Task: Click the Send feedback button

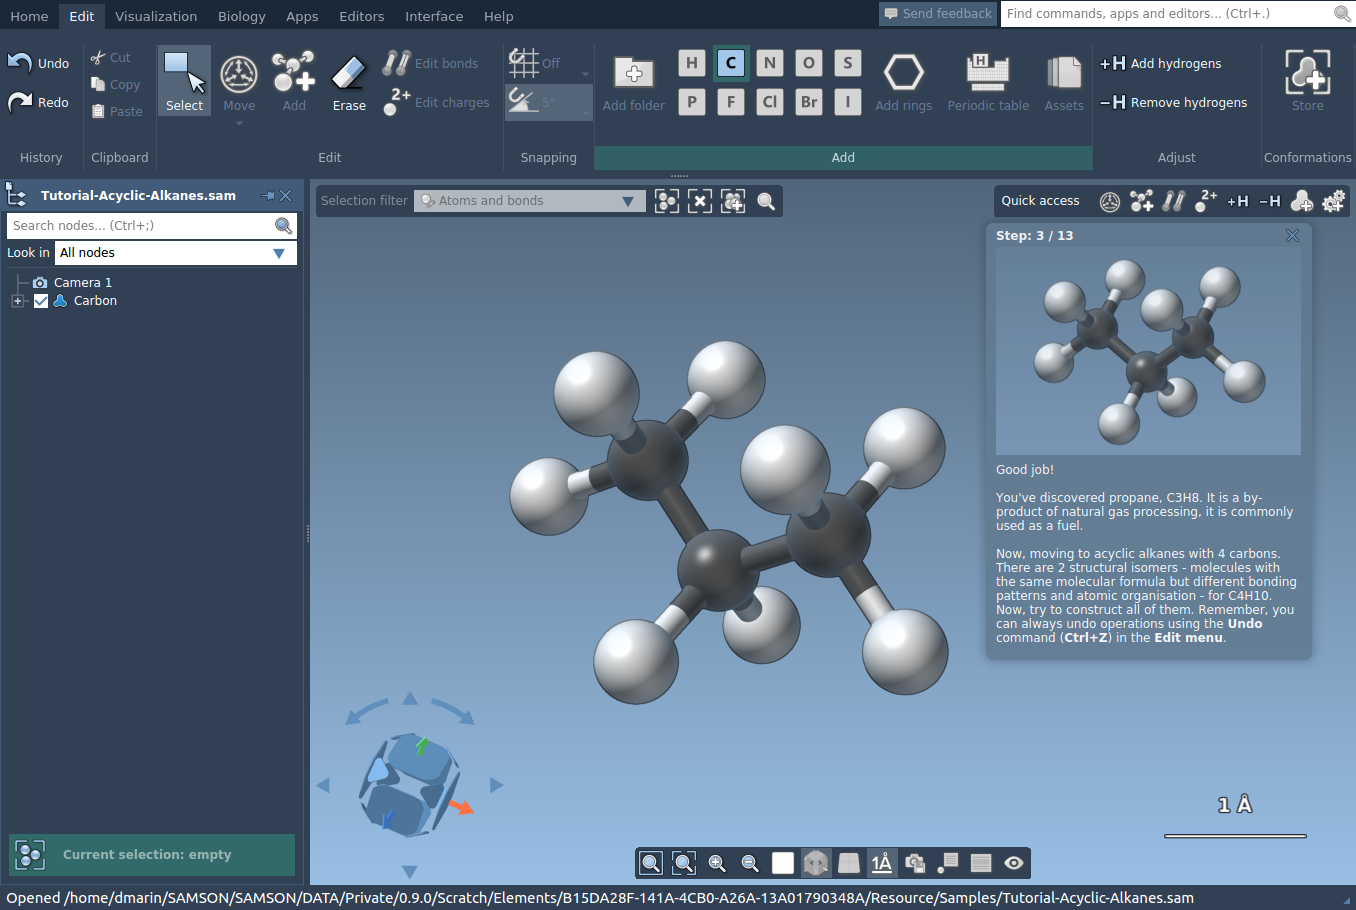Action: pos(937,13)
